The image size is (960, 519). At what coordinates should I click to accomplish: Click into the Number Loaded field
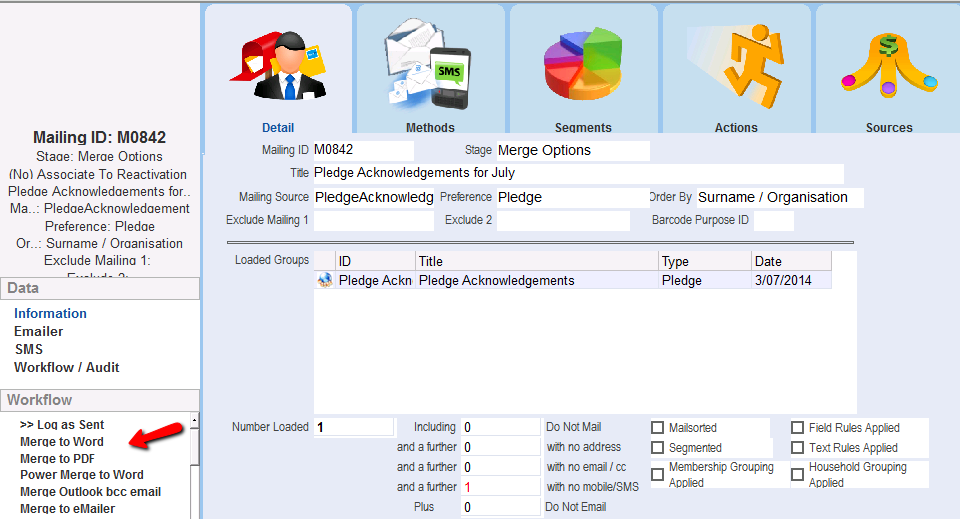[354, 427]
